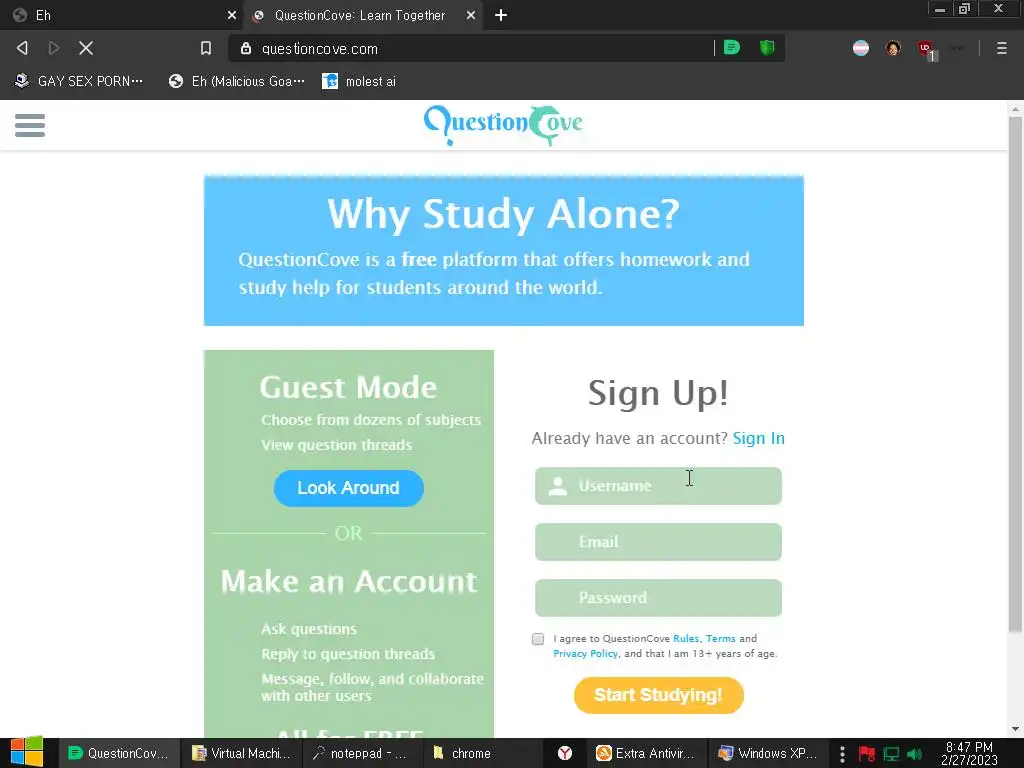Screen dimensions: 1024x768
Task: Select the QuestionCove: Learn Together tab
Action: point(362,15)
